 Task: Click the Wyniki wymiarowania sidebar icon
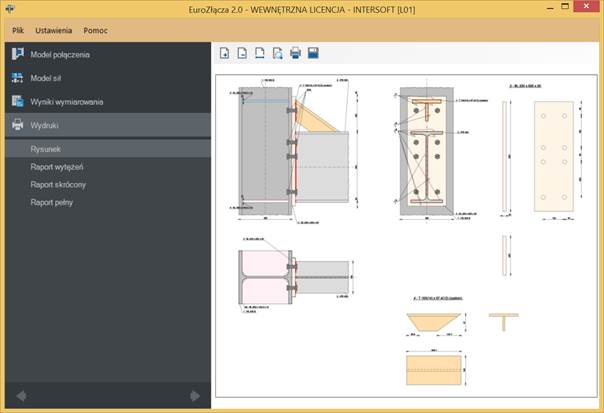click(x=17, y=101)
